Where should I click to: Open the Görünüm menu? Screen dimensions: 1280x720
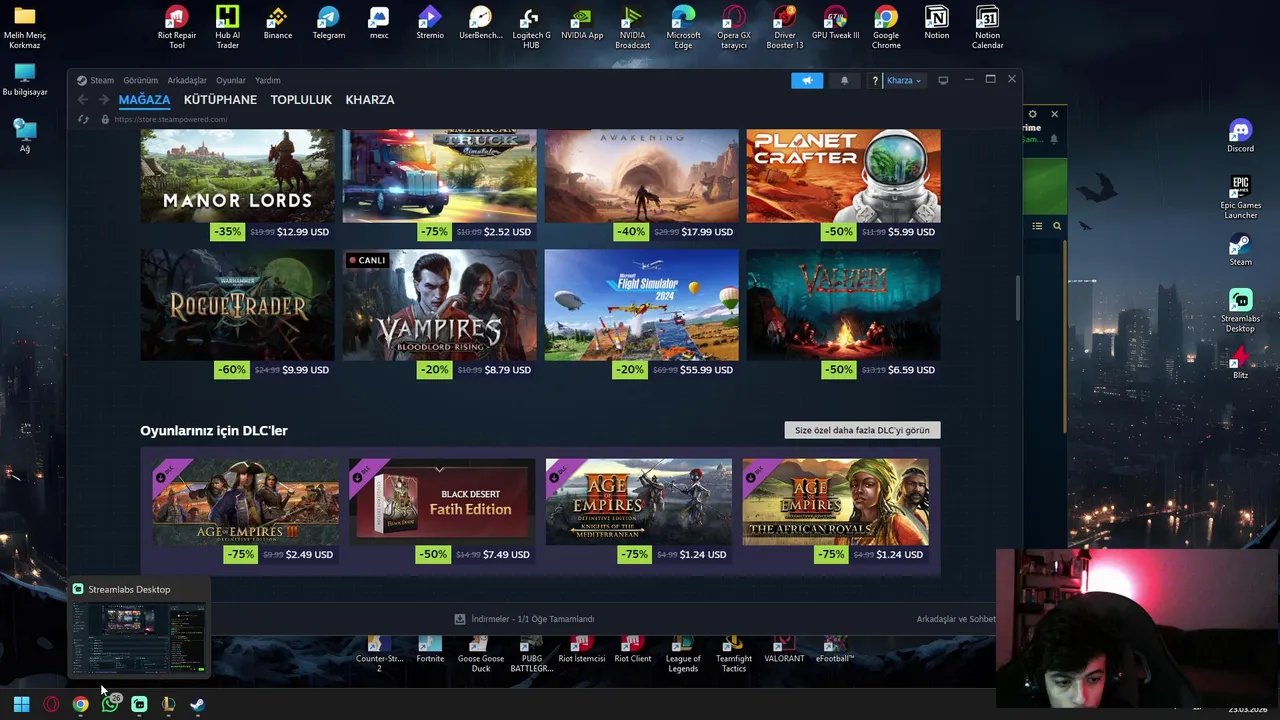pyautogui.click(x=141, y=80)
